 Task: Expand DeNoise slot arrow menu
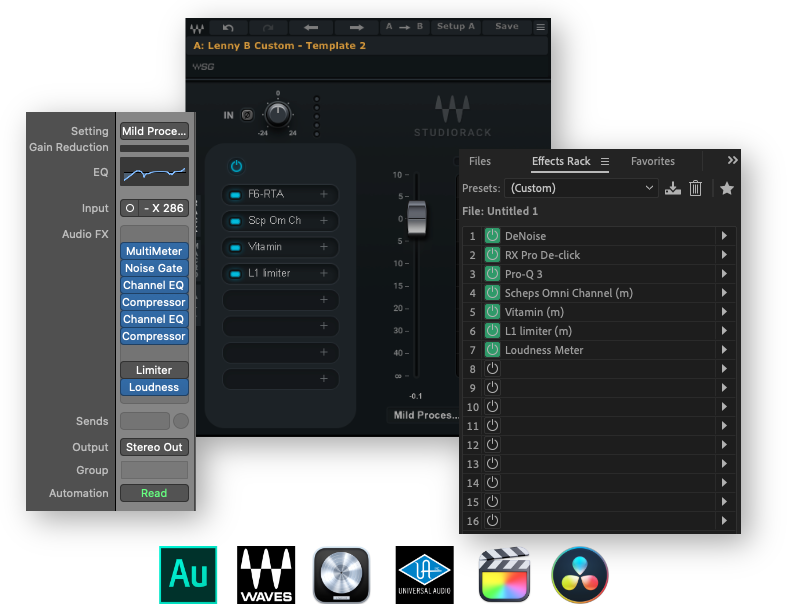724,236
